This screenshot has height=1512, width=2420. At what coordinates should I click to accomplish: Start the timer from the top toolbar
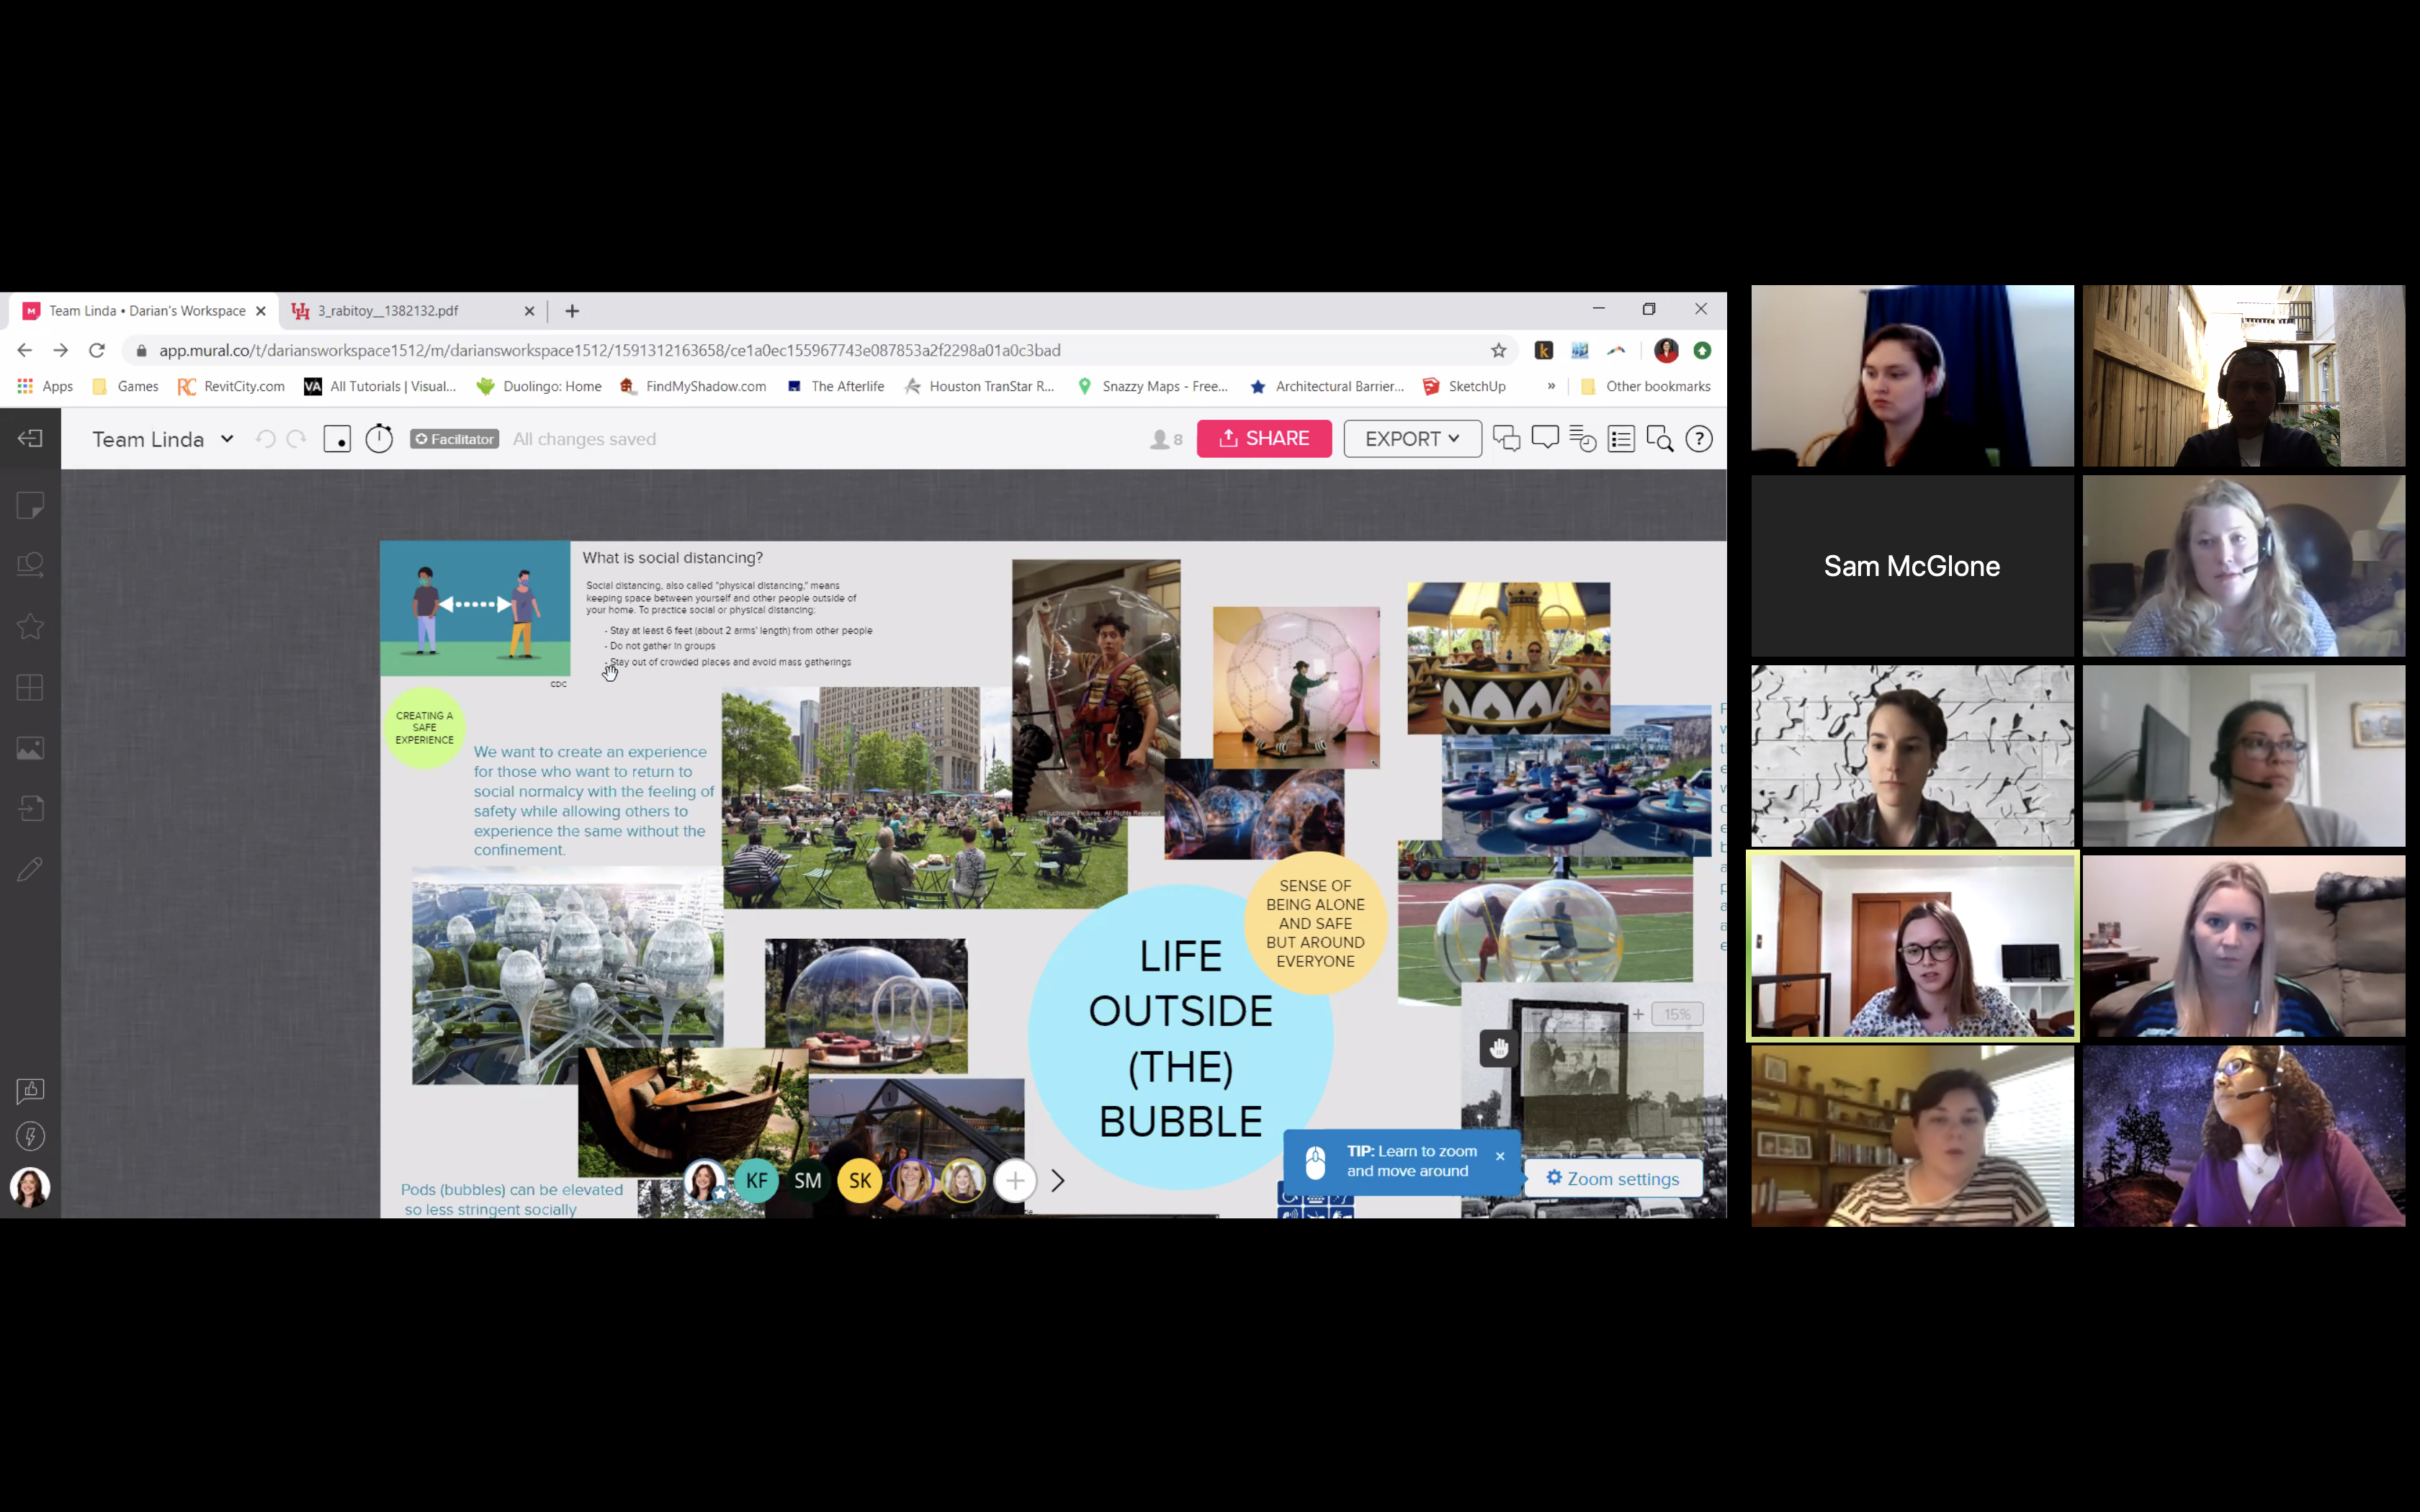click(379, 439)
